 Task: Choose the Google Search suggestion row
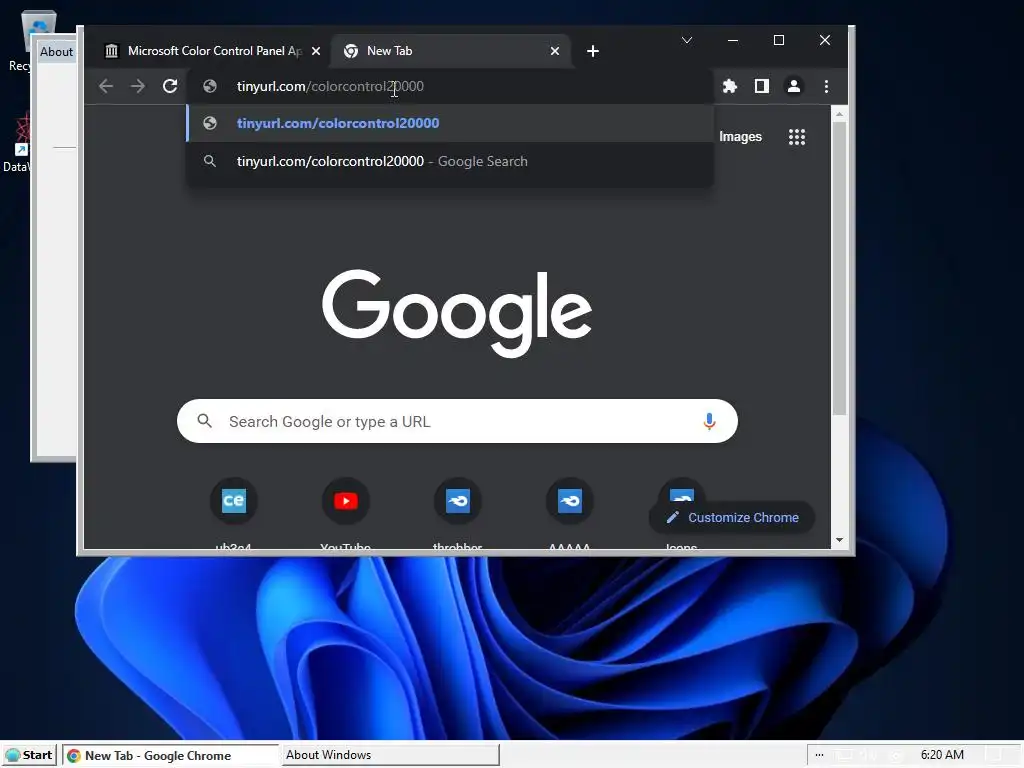point(450,161)
